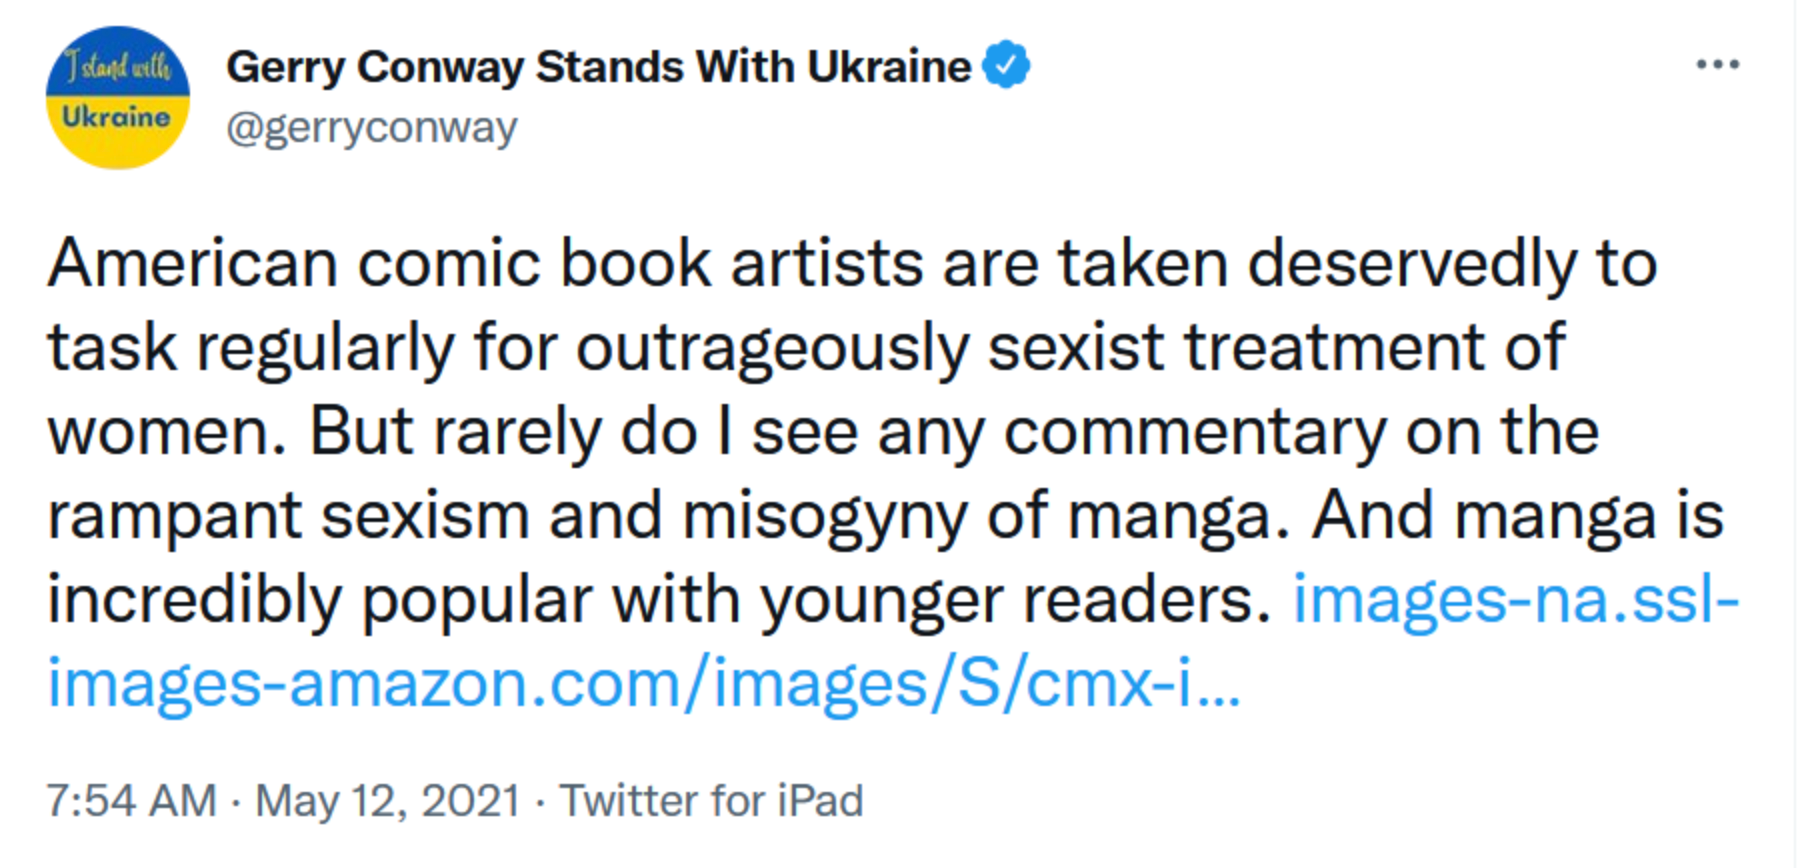Image resolution: width=1804 pixels, height=868 pixels.
Task: Click the "images-na.ssl-" link segment
Action: [1516, 600]
